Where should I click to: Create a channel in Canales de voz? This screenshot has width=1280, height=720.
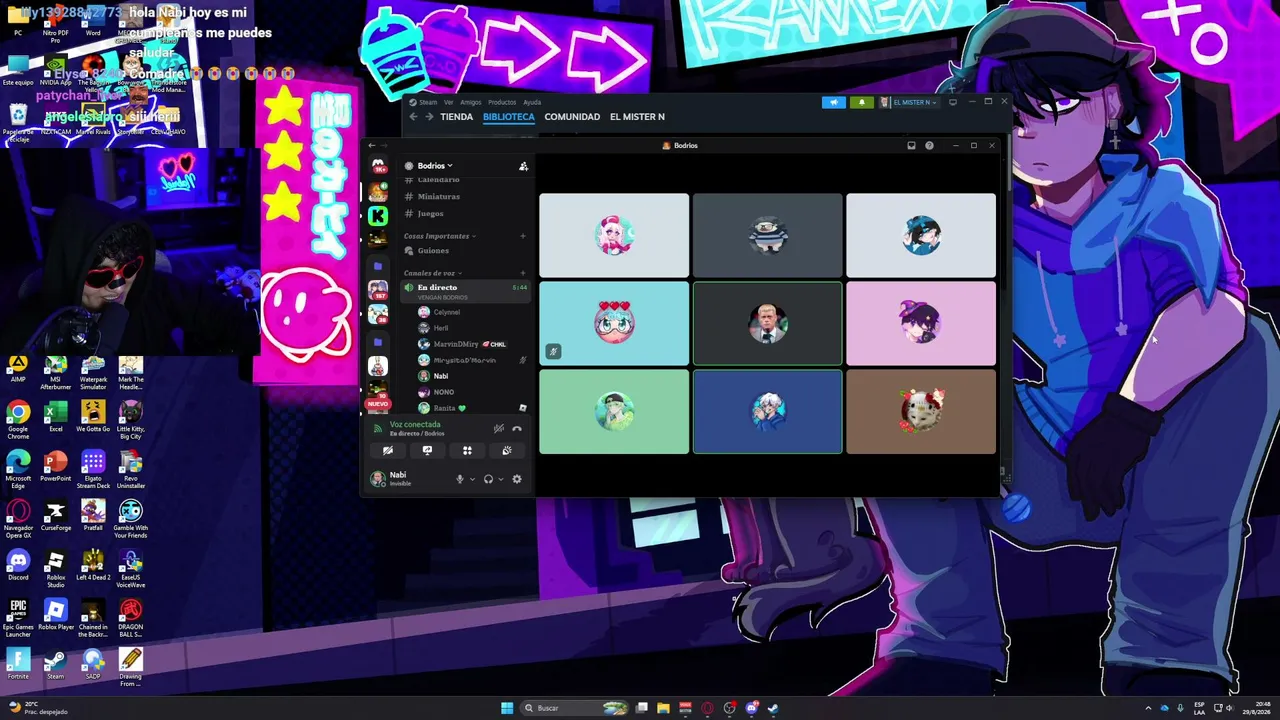pyautogui.click(x=523, y=273)
